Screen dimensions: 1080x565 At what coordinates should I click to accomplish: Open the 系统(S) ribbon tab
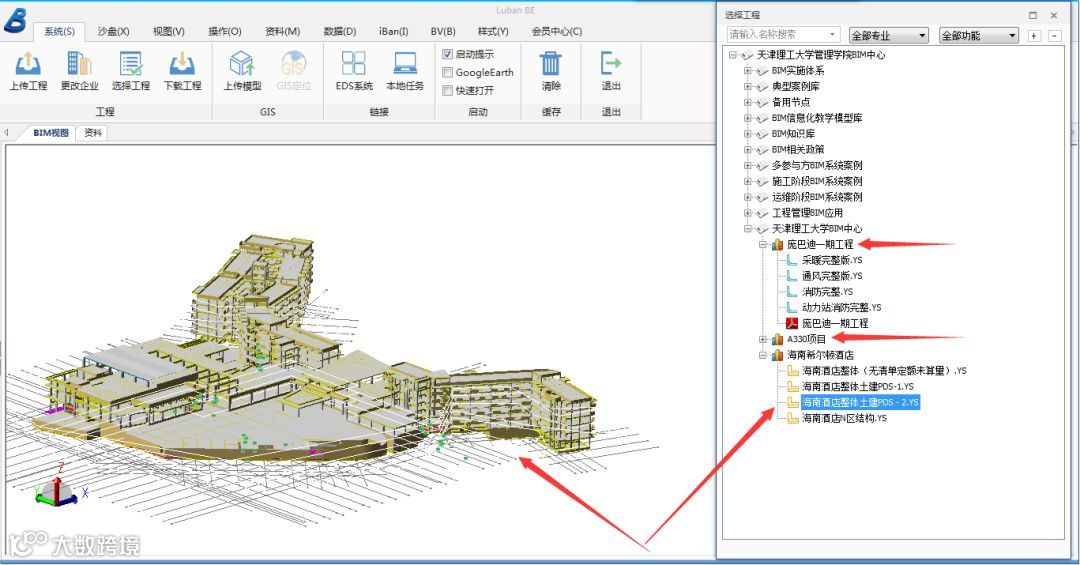tap(59, 32)
